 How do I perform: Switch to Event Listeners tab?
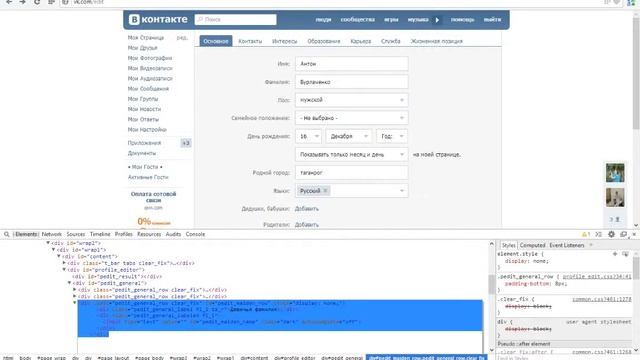point(567,245)
